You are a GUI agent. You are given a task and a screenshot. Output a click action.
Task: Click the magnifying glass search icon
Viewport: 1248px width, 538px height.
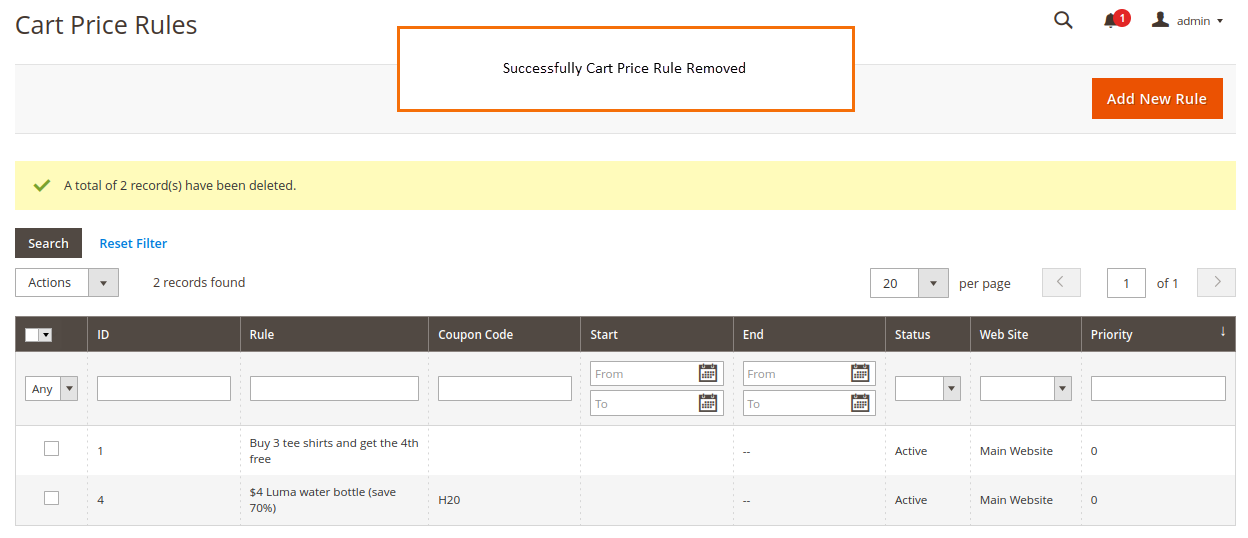coord(1063,20)
